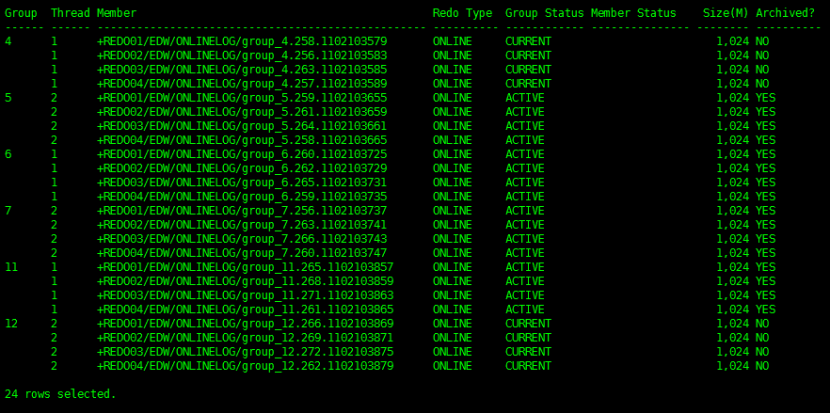Click member path group_11.261.1102103865

tap(245, 309)
